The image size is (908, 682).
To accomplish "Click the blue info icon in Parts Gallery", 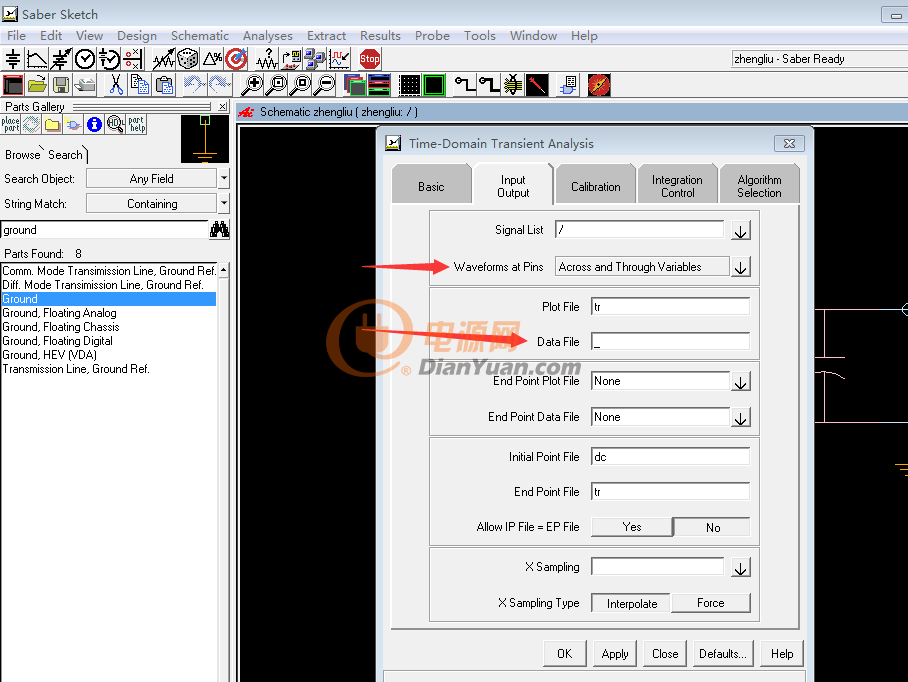I will [x=94, y=124].
